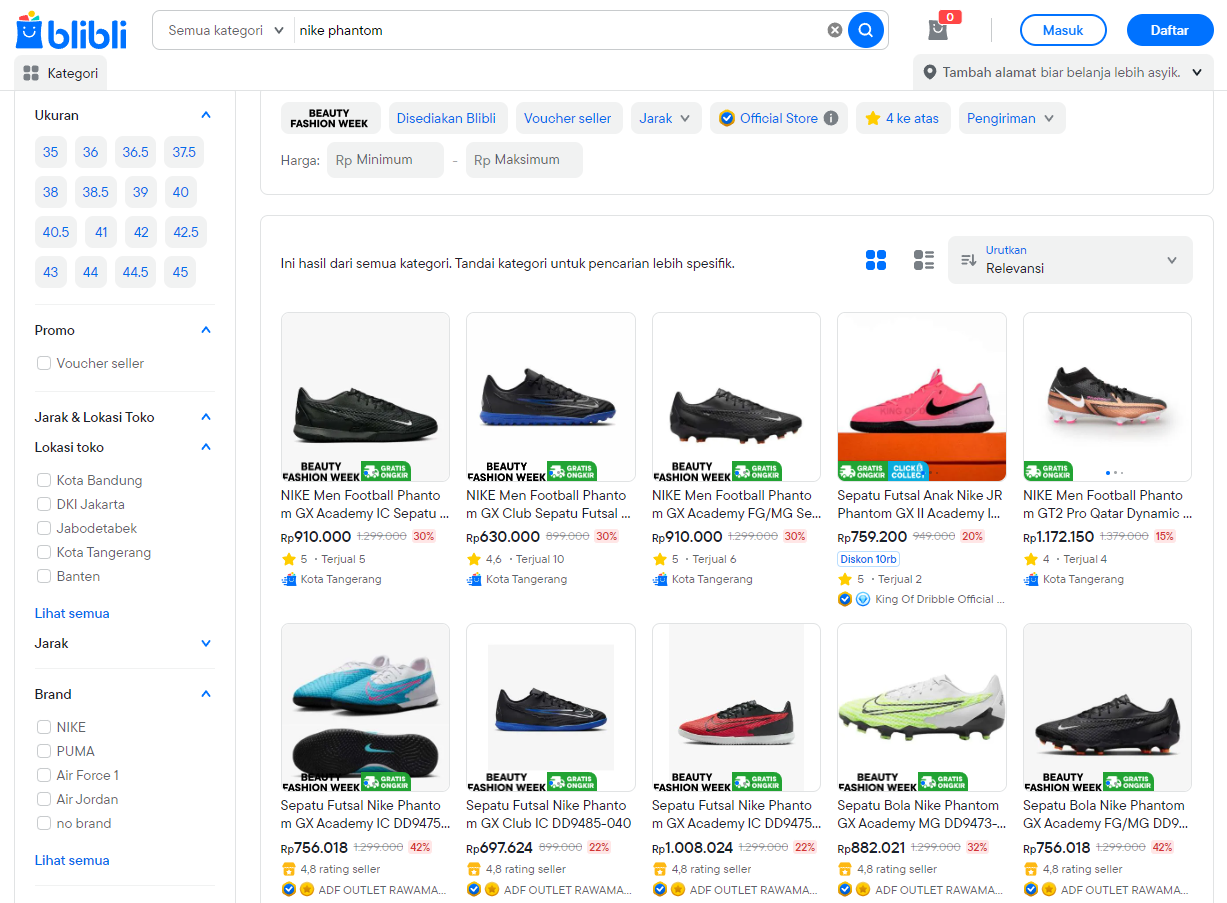This screenshot has width=1227, height=903.
Task: Enable the Jabodetabek location filter
Action: coord(44,528)
